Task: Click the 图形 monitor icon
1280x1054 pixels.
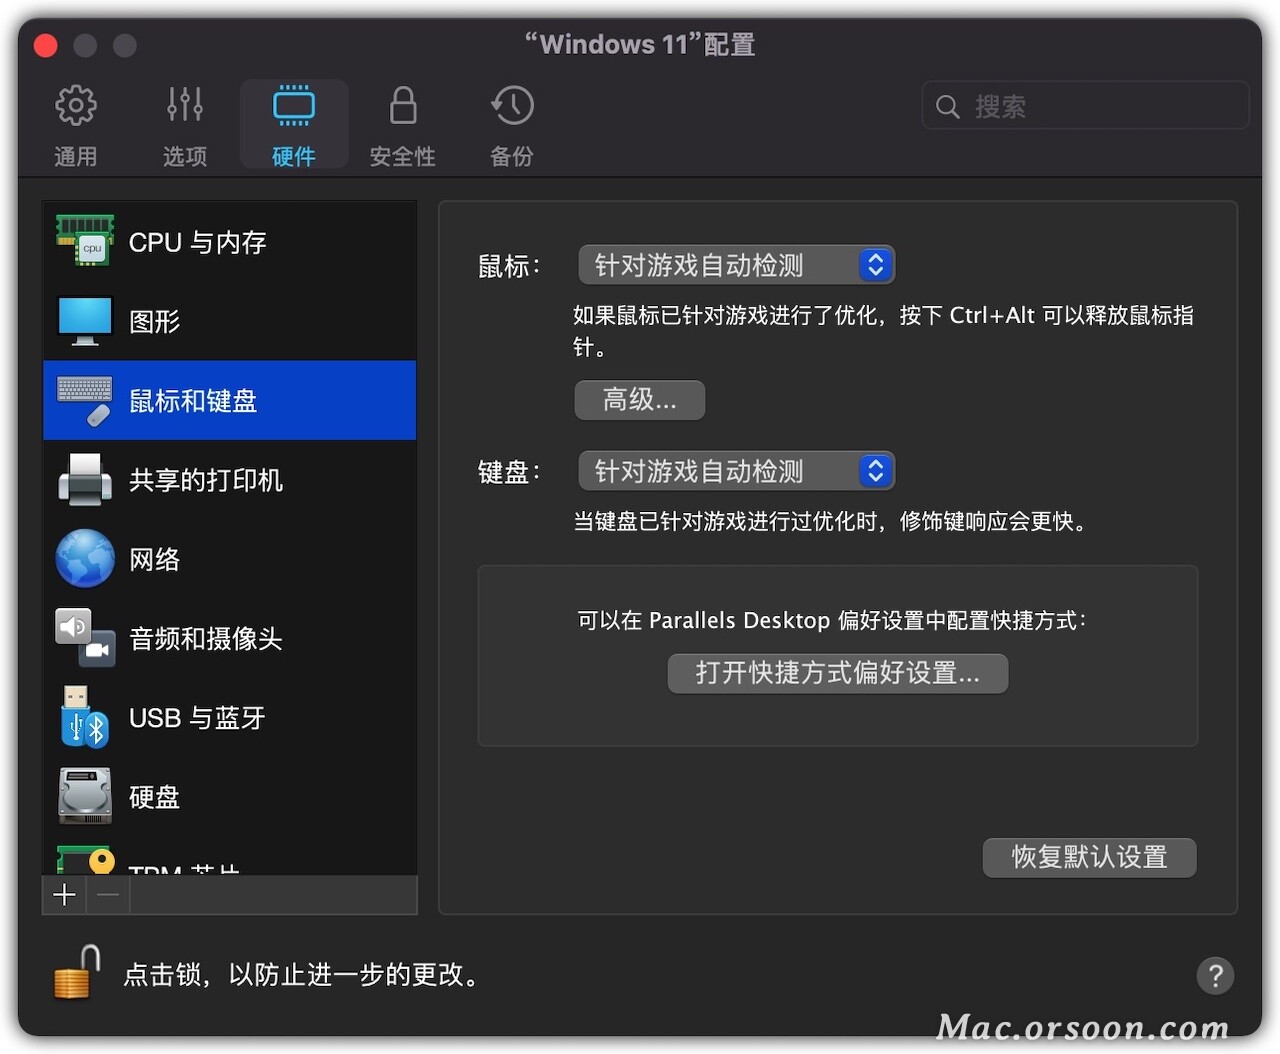Action: pyautogui.click(x=85, y=321)
